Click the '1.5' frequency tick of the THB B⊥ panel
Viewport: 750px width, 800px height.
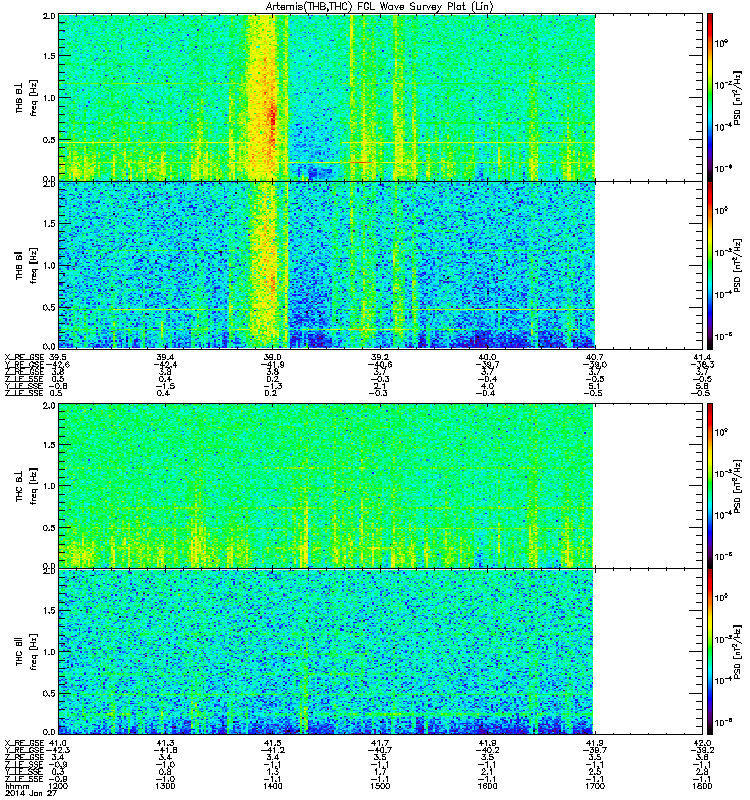(49, 56)
